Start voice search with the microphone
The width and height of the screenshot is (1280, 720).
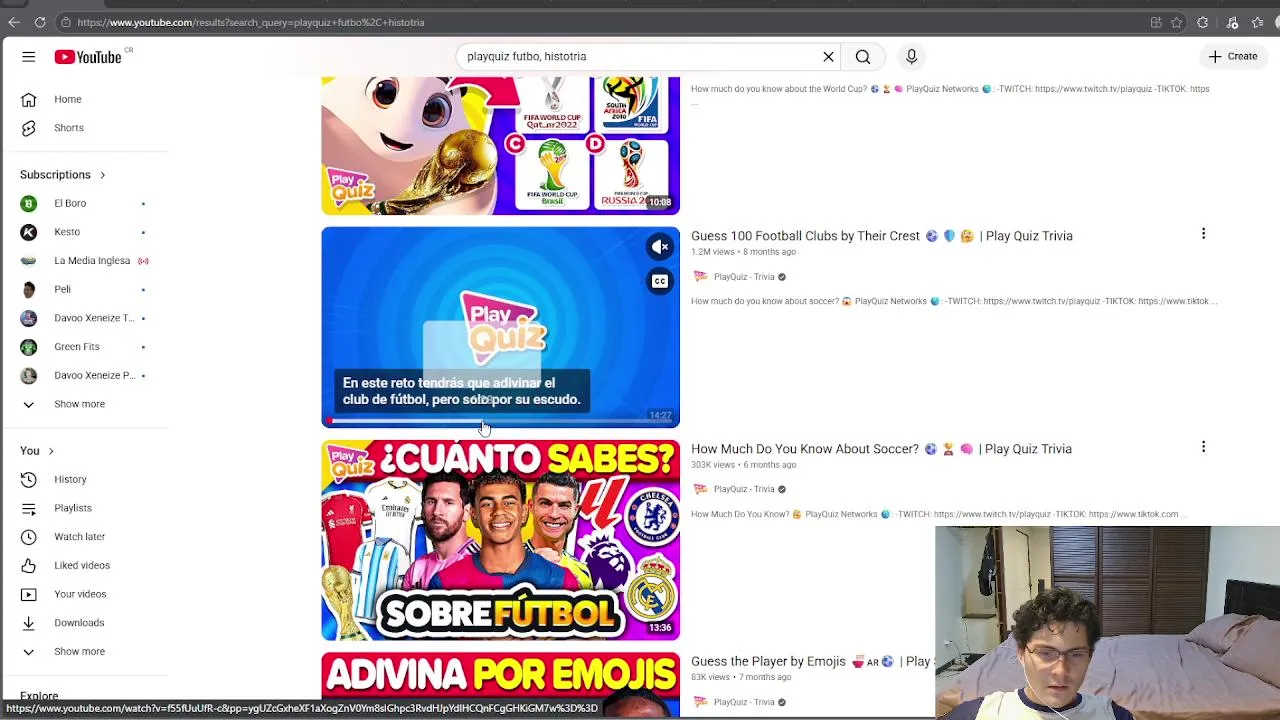coord(911,57)
